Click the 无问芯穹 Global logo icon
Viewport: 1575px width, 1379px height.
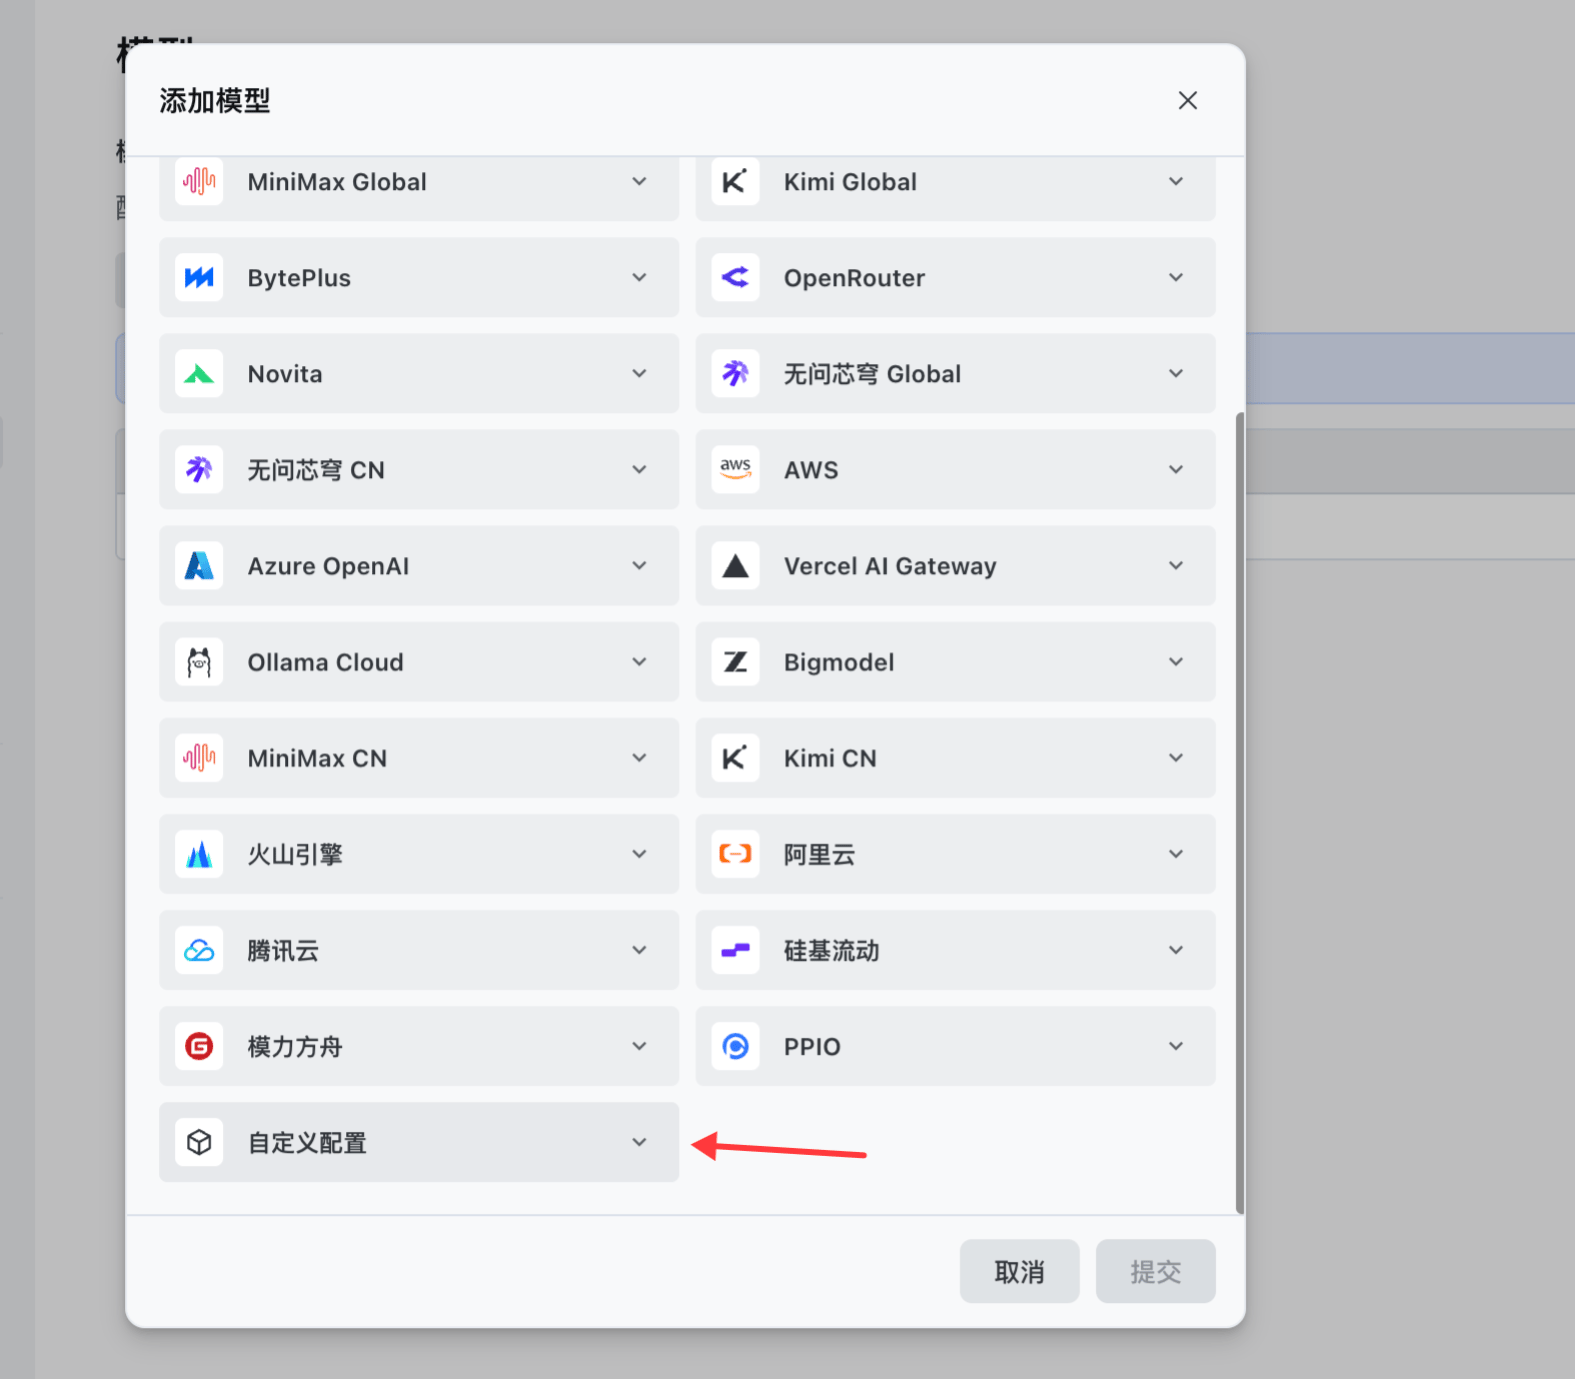pos(735,374)
